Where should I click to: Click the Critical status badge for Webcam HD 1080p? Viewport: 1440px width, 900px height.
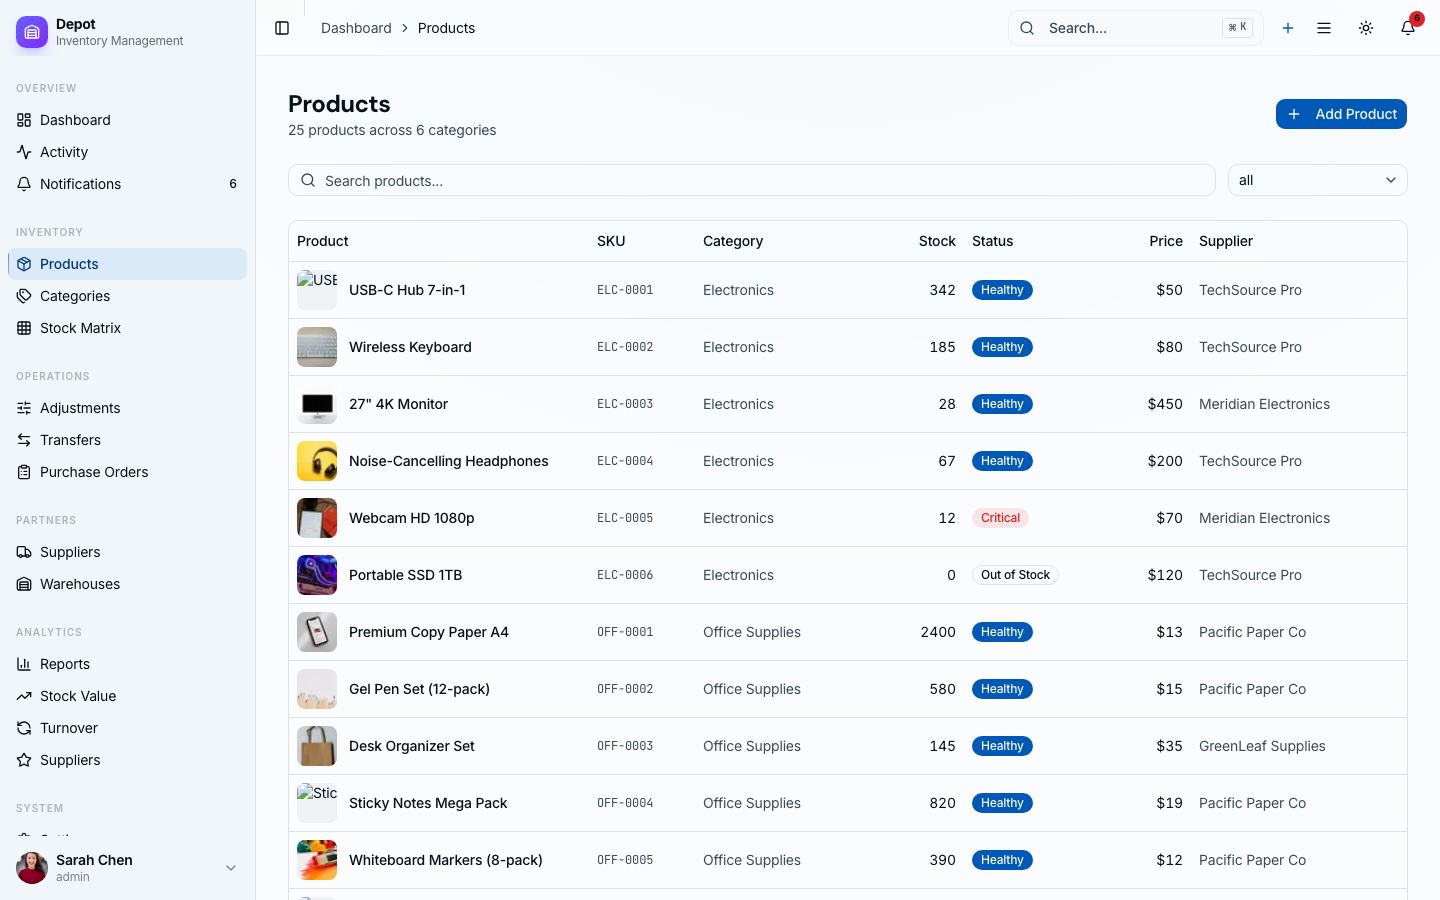tap(1000, 517)
